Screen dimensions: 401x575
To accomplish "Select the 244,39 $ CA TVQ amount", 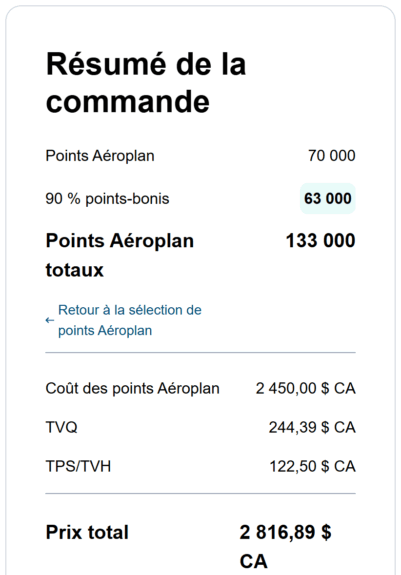I will pos(312,428).
